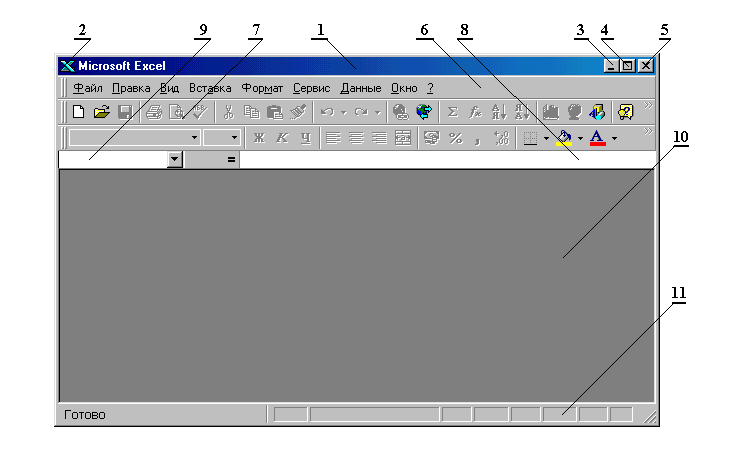Apply AutoSum with the sigma icon
Screen dimensions: 733x452
click(x=452, y=112)
